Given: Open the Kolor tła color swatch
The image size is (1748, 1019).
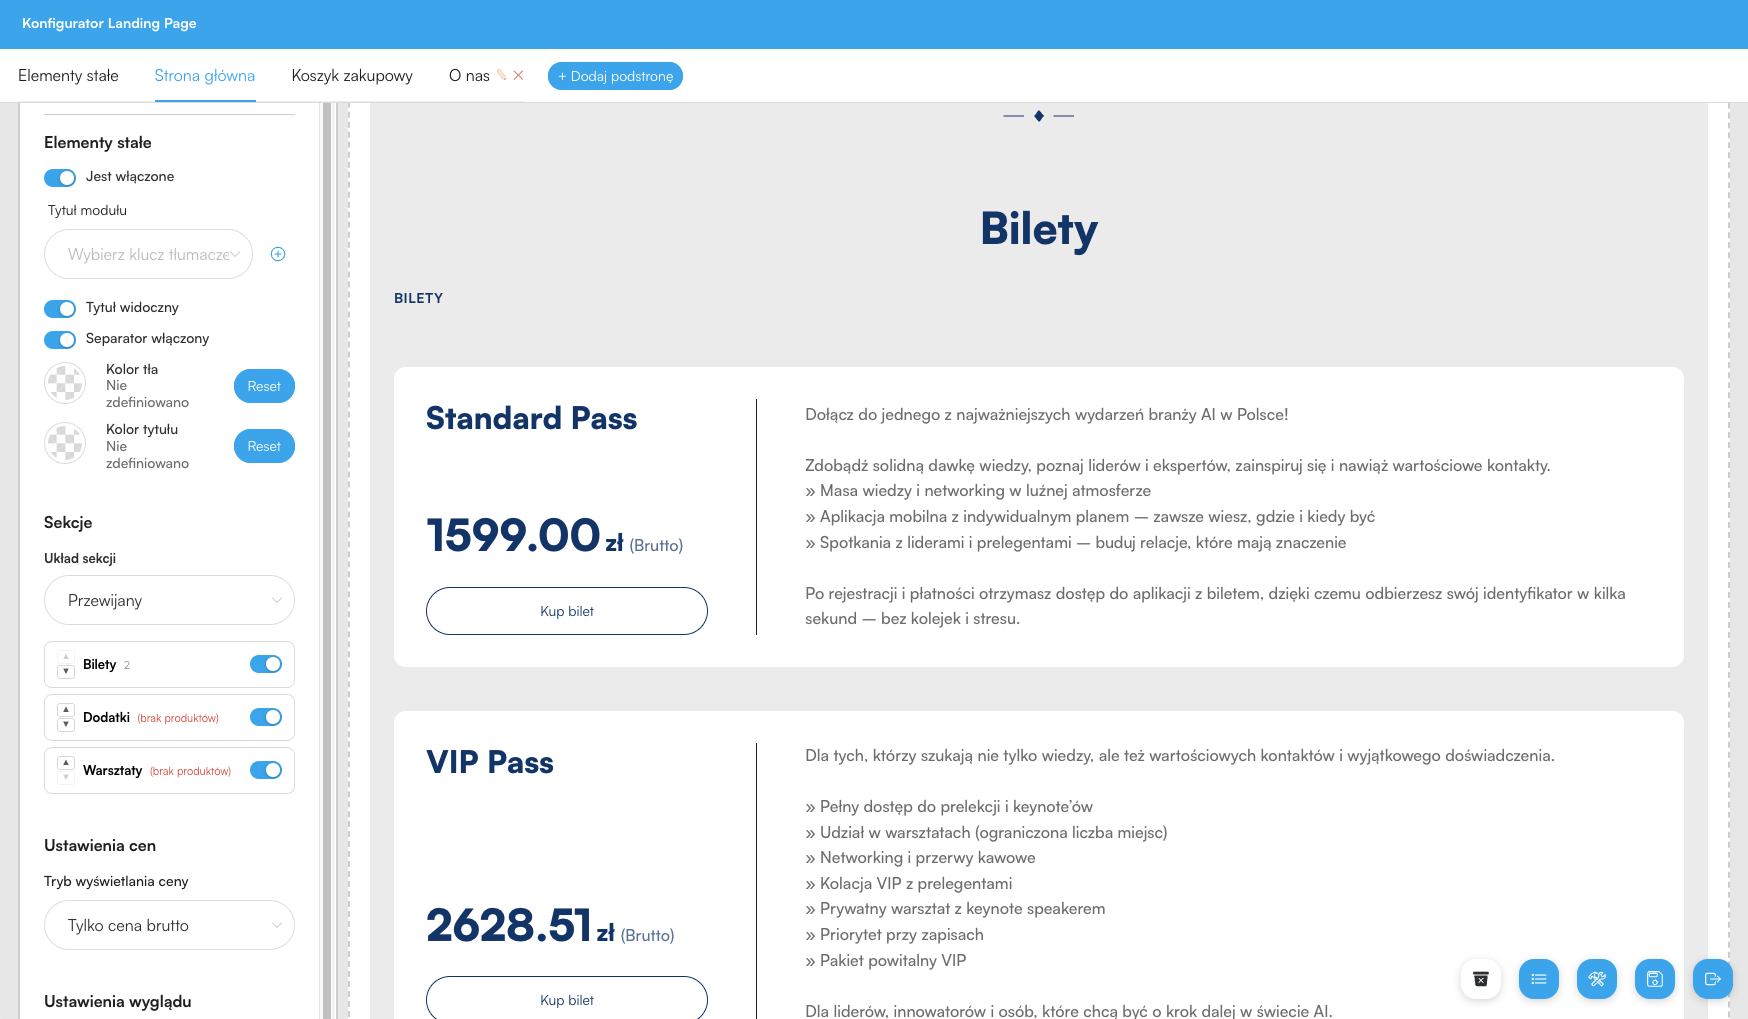Looking at the screenshot, I should 66,384.
